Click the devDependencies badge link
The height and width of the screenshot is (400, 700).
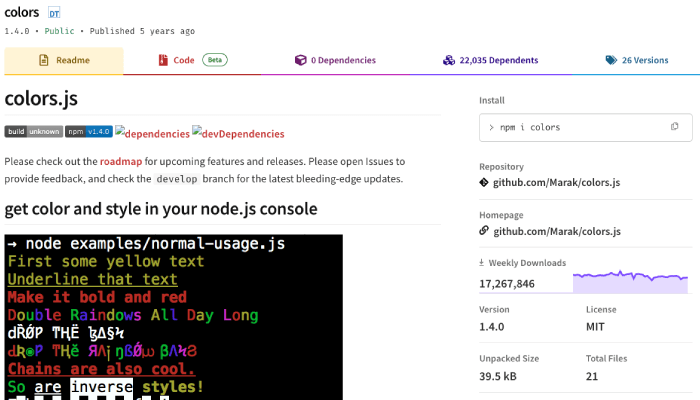pyautogui.click(x=238, y=133)
